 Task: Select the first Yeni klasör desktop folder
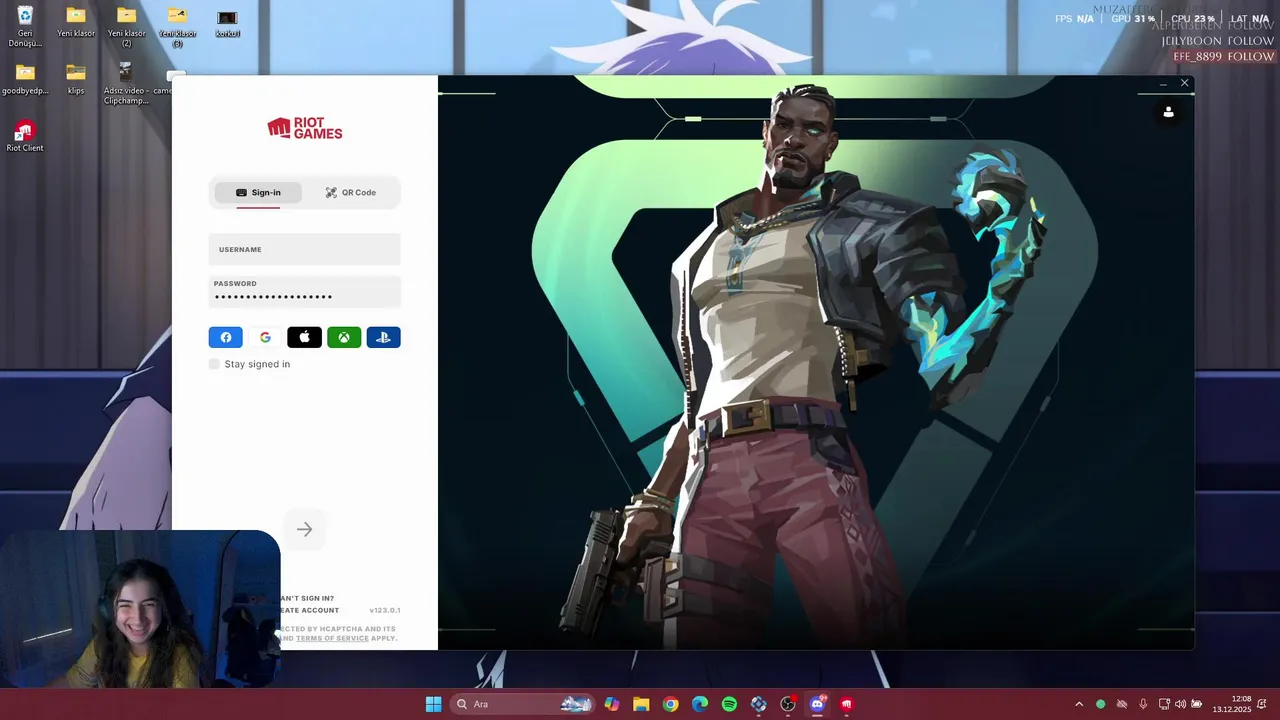pos(76,22)
